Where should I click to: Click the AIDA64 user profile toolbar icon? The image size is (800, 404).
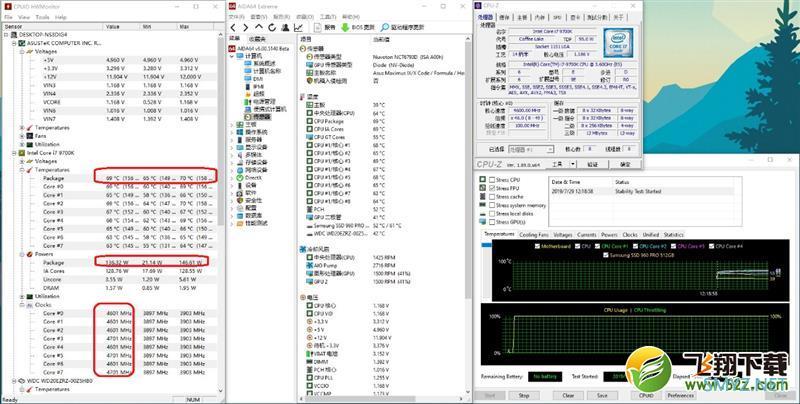pyautogui.click(x=285, y=28)
